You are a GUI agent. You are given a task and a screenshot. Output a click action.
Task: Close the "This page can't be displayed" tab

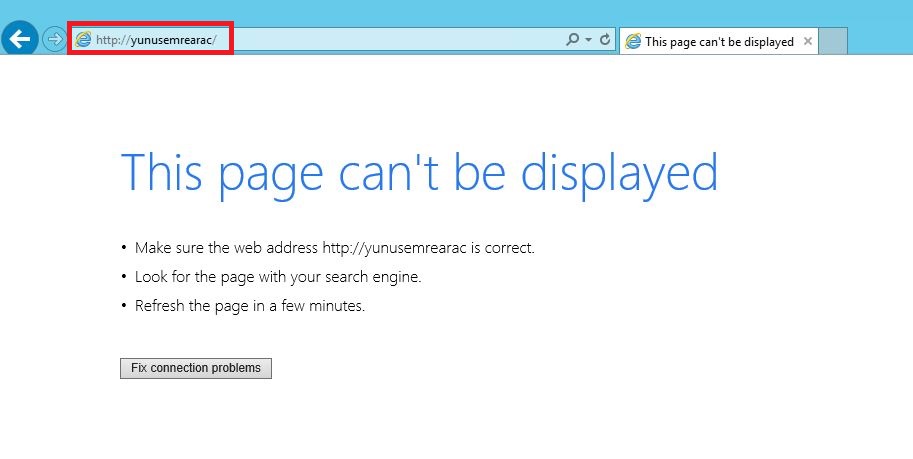pos(807,42)
